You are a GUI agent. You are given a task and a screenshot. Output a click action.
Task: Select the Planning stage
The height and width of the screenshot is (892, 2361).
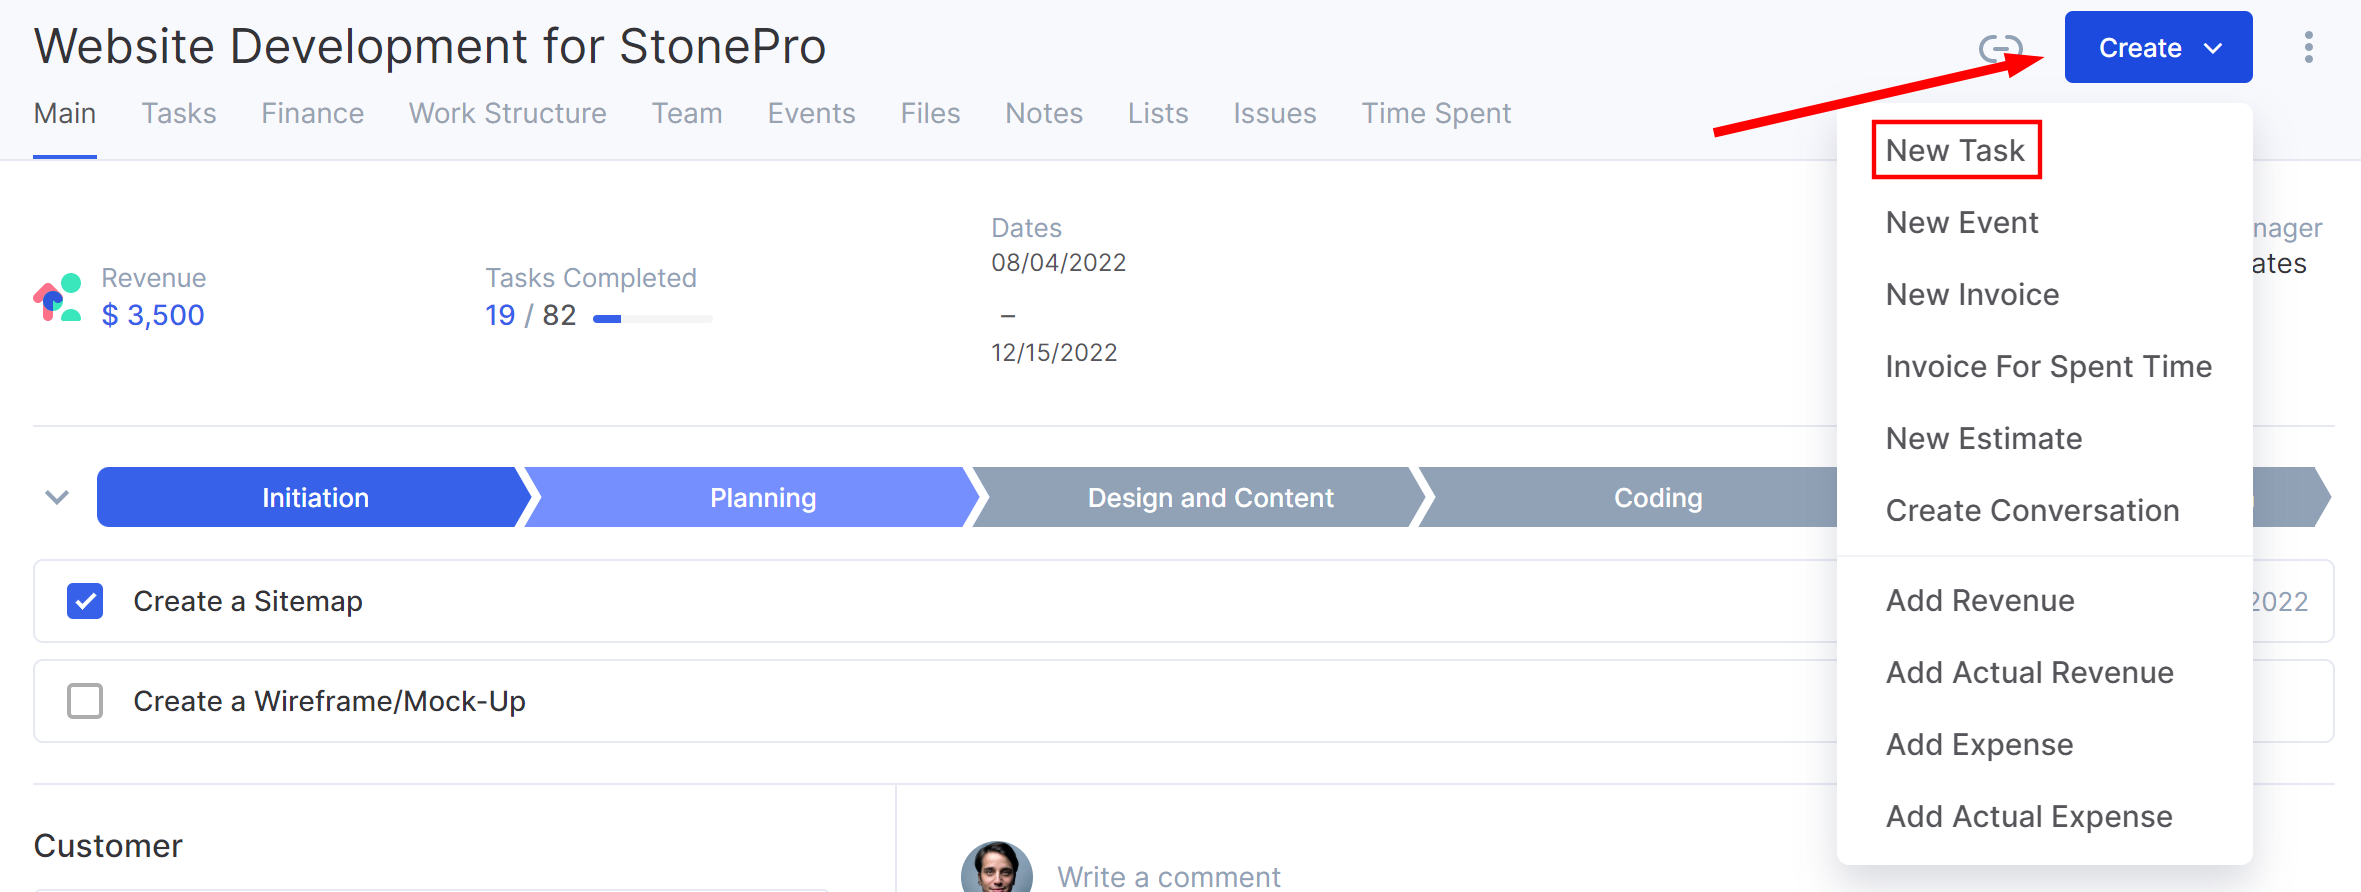tap(762, 497)
